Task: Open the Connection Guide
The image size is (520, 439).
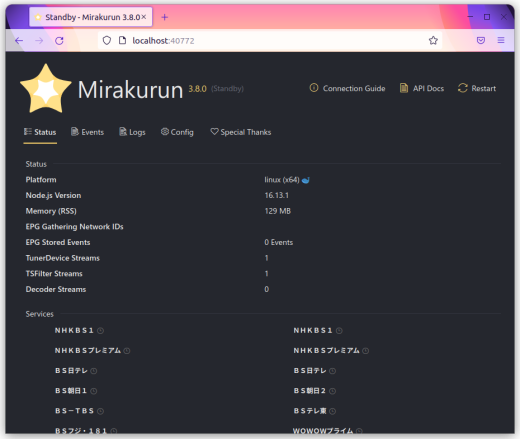Action: pyautogui.click(x=347, y=88)
